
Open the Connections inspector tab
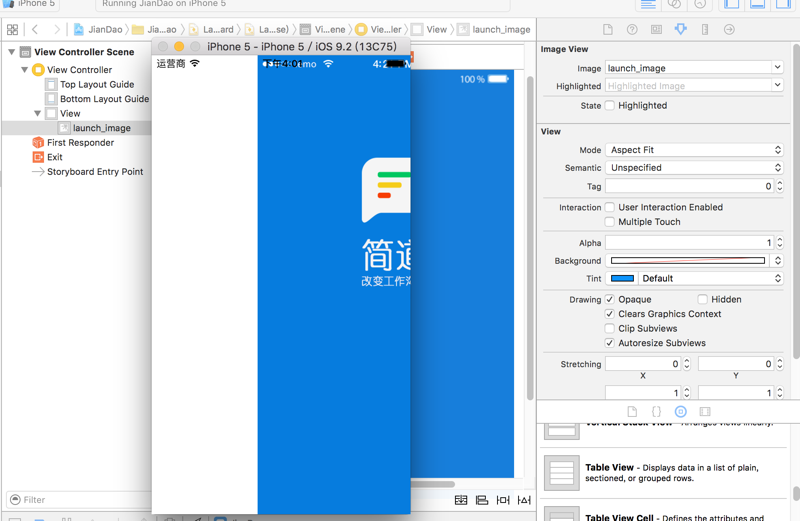click(729, 30)
